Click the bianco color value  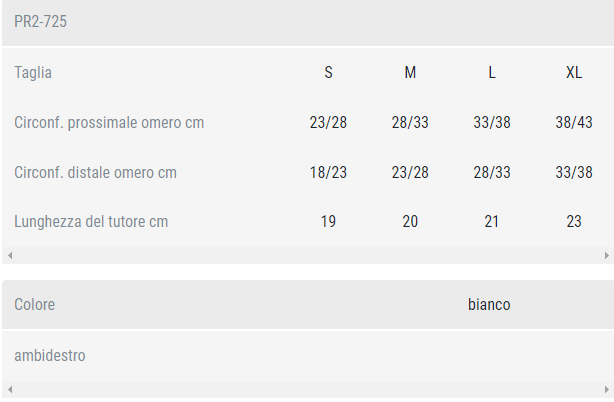coord(489,304)
